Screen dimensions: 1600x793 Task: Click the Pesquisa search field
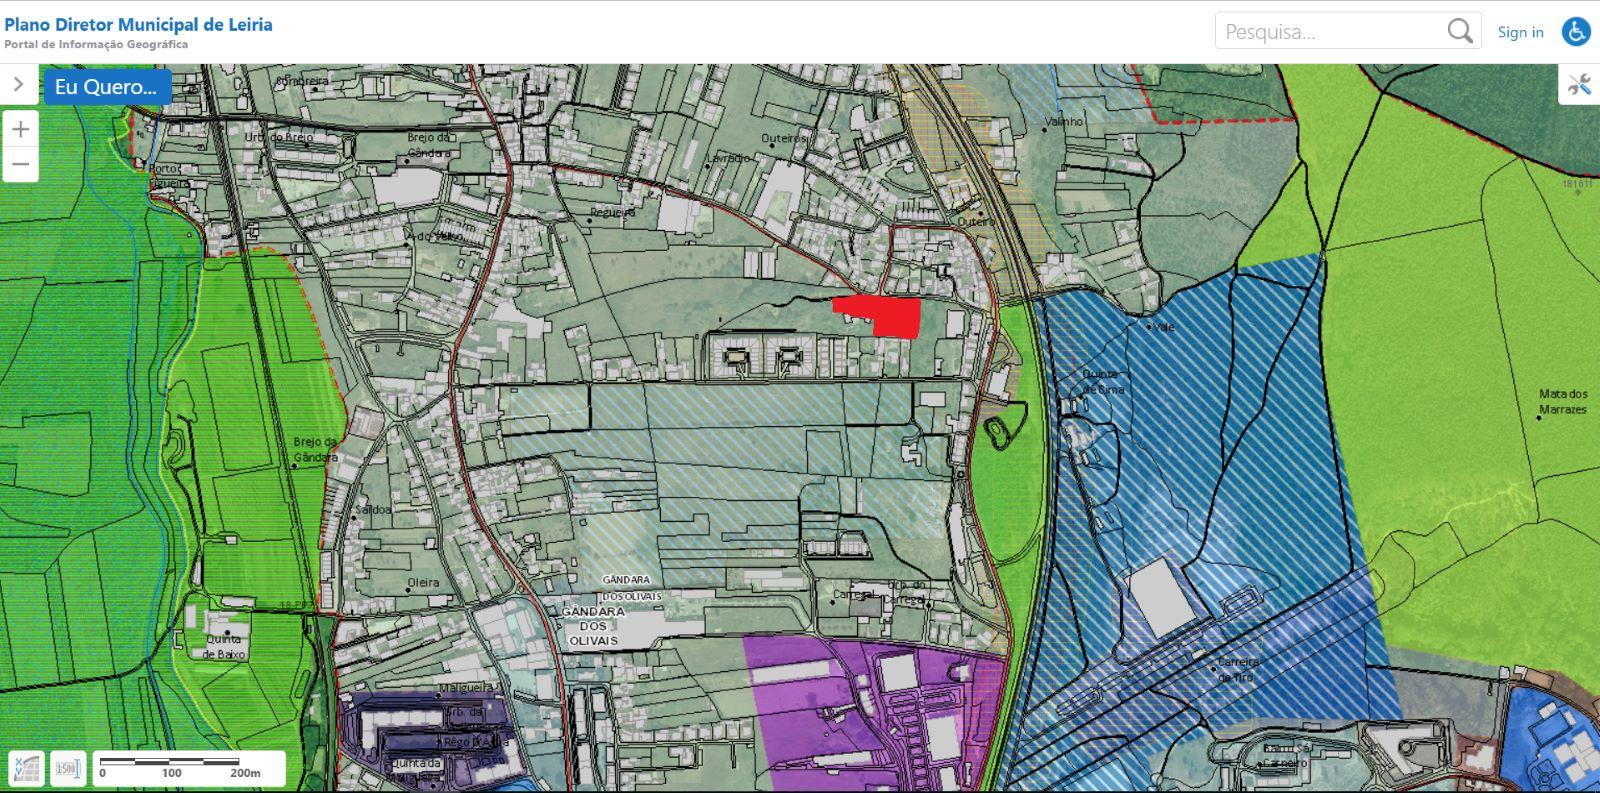pyautogui.click(x=1330, y=32)
